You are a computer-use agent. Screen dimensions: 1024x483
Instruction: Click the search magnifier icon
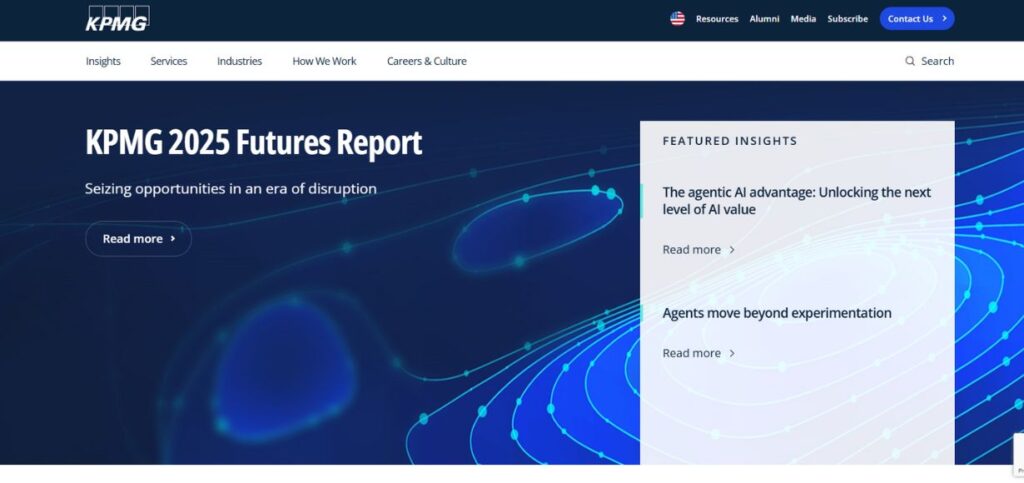tap(910, 61)
